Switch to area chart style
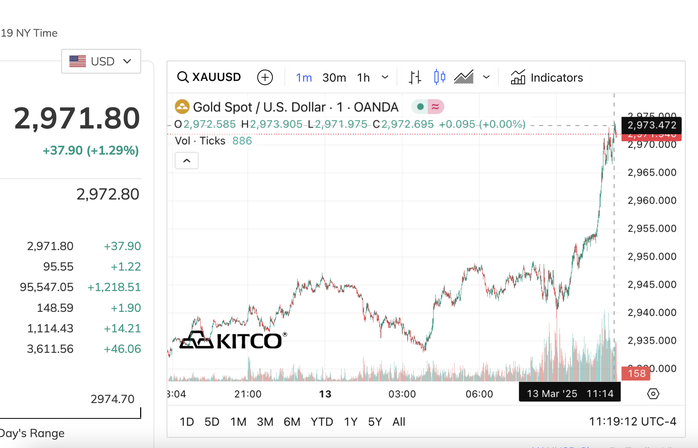This screenshot has width=698, height=448. click(x=463, y=77)
